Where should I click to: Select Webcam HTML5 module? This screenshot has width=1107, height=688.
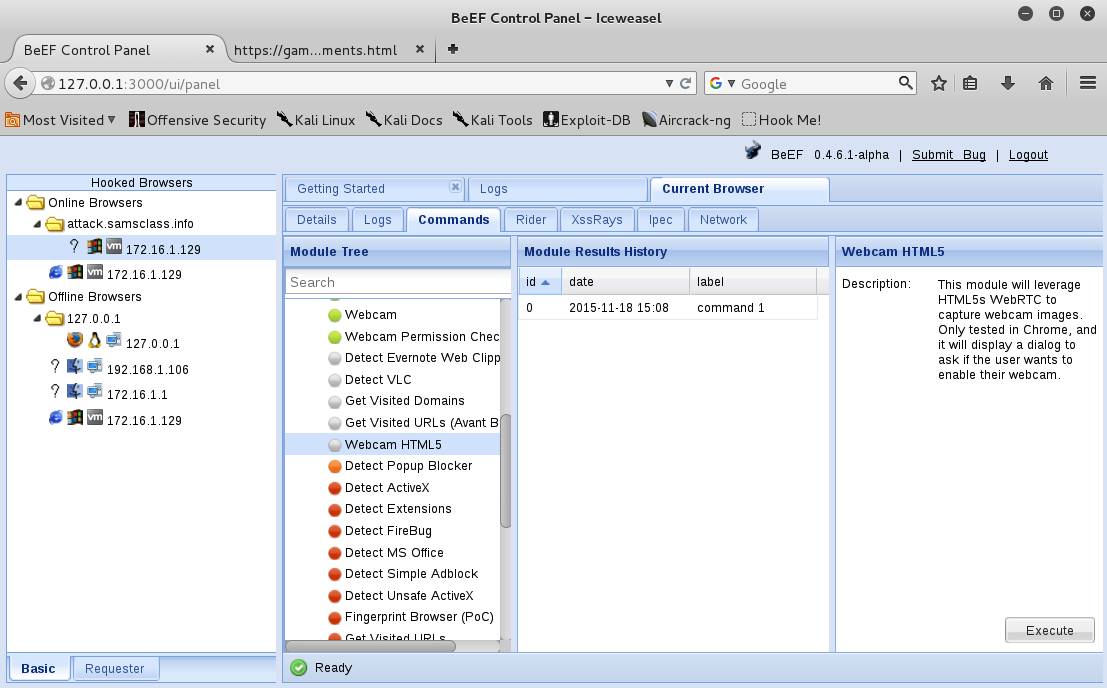(x=392, y=445)
